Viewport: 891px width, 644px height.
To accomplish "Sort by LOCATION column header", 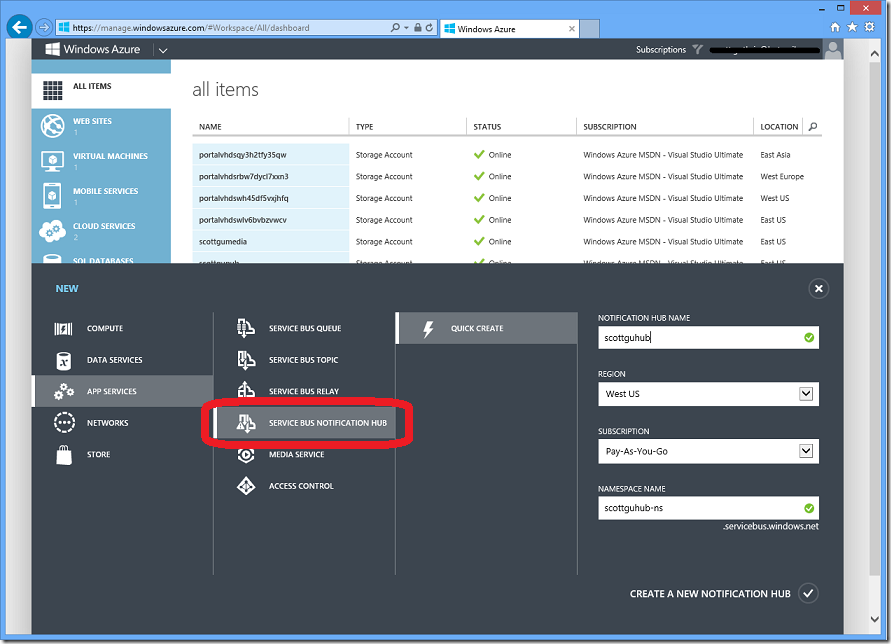I will pyautogui.click(x=779, y=127).
